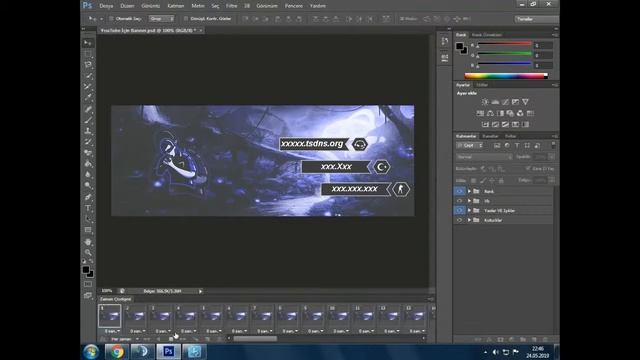The height and width of the screenshot is (360, 640).
Task: Toggle the 'Otomatik Seç' checkbox
Action: pos(111,19)
